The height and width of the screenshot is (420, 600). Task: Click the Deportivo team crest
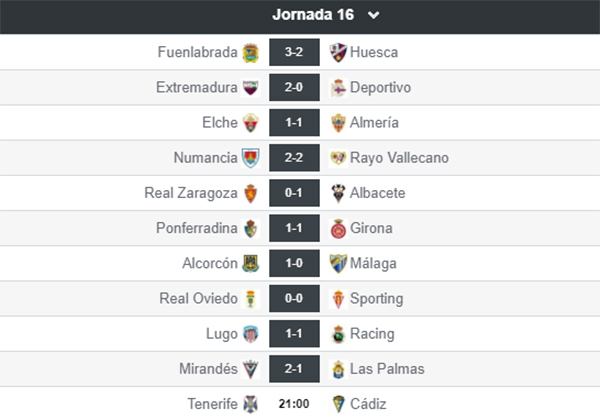coord(338,88)
